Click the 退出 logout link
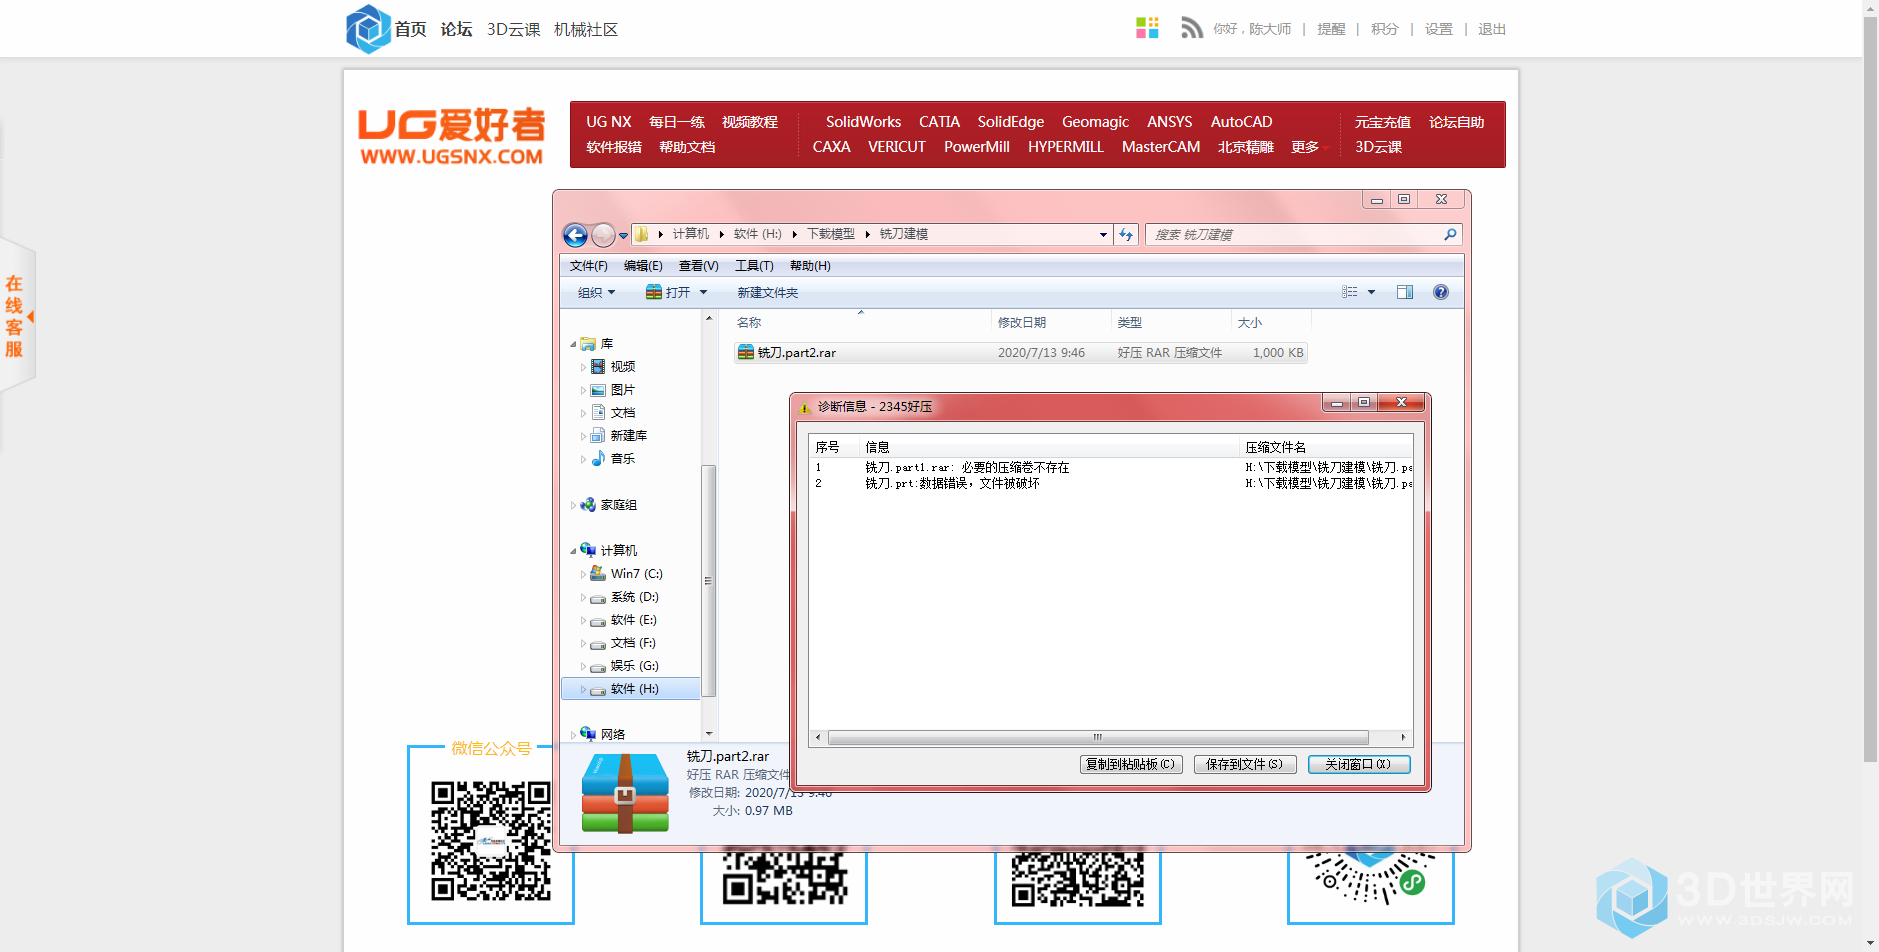This screenshot has height=952, width=1879. (x=1491, y=29)
